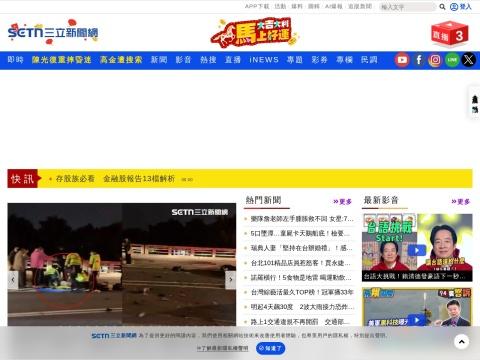480x360 pixels.
Task: Open the first yellow highlighted nav topic
Action: tap(62, 60)
